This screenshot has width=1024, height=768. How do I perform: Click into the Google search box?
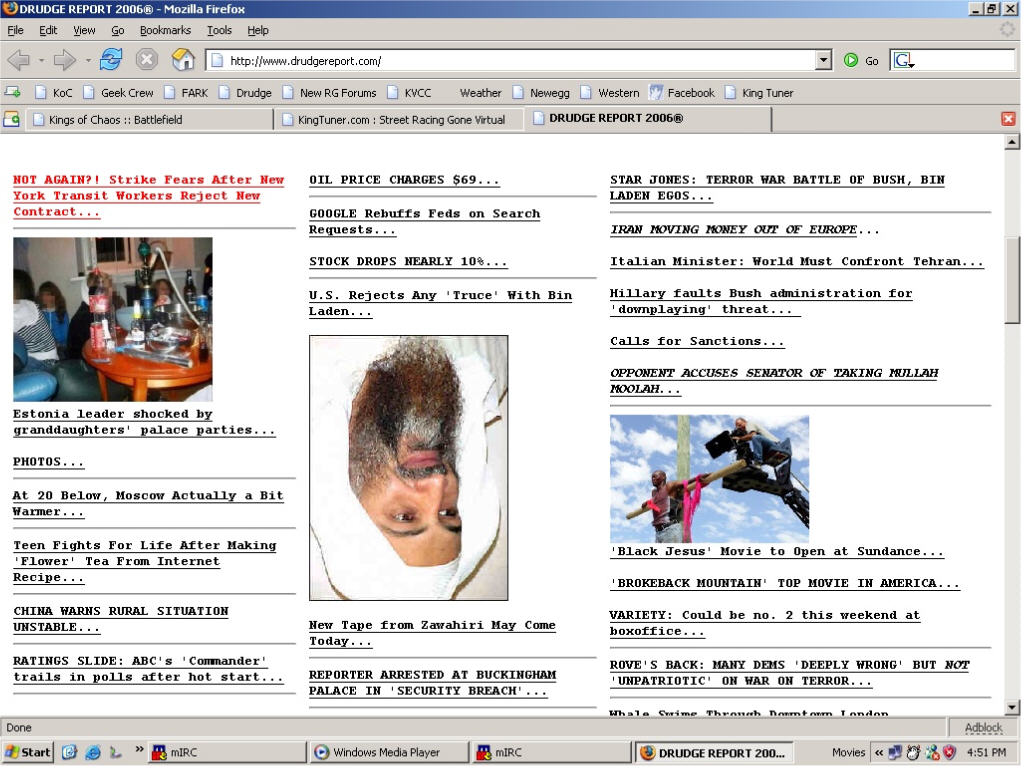pos(965,61)
